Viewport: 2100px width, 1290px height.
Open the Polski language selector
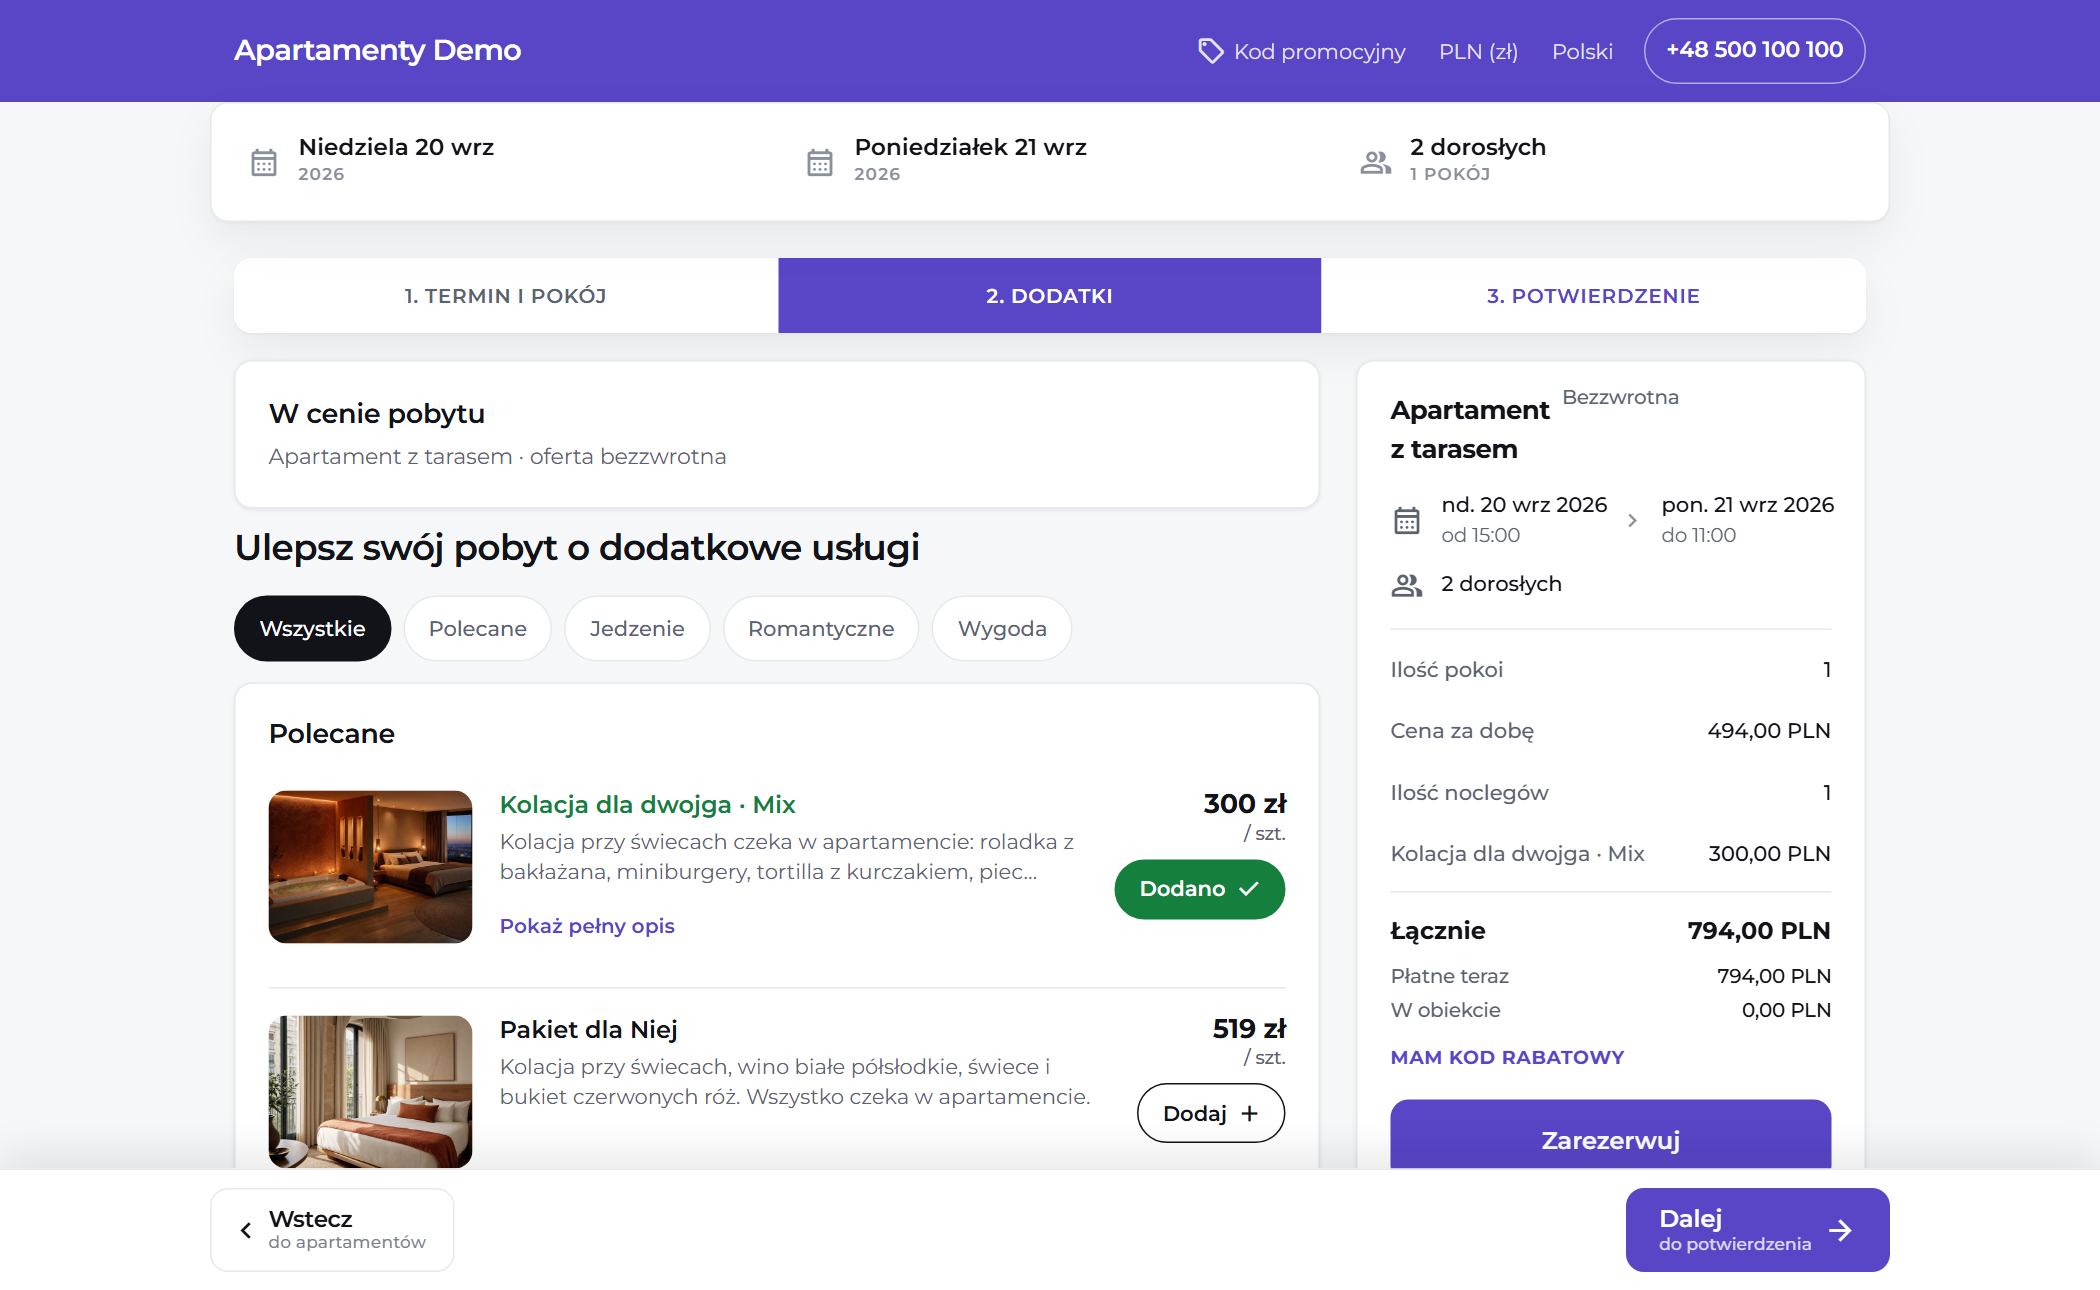point(1582,51)
